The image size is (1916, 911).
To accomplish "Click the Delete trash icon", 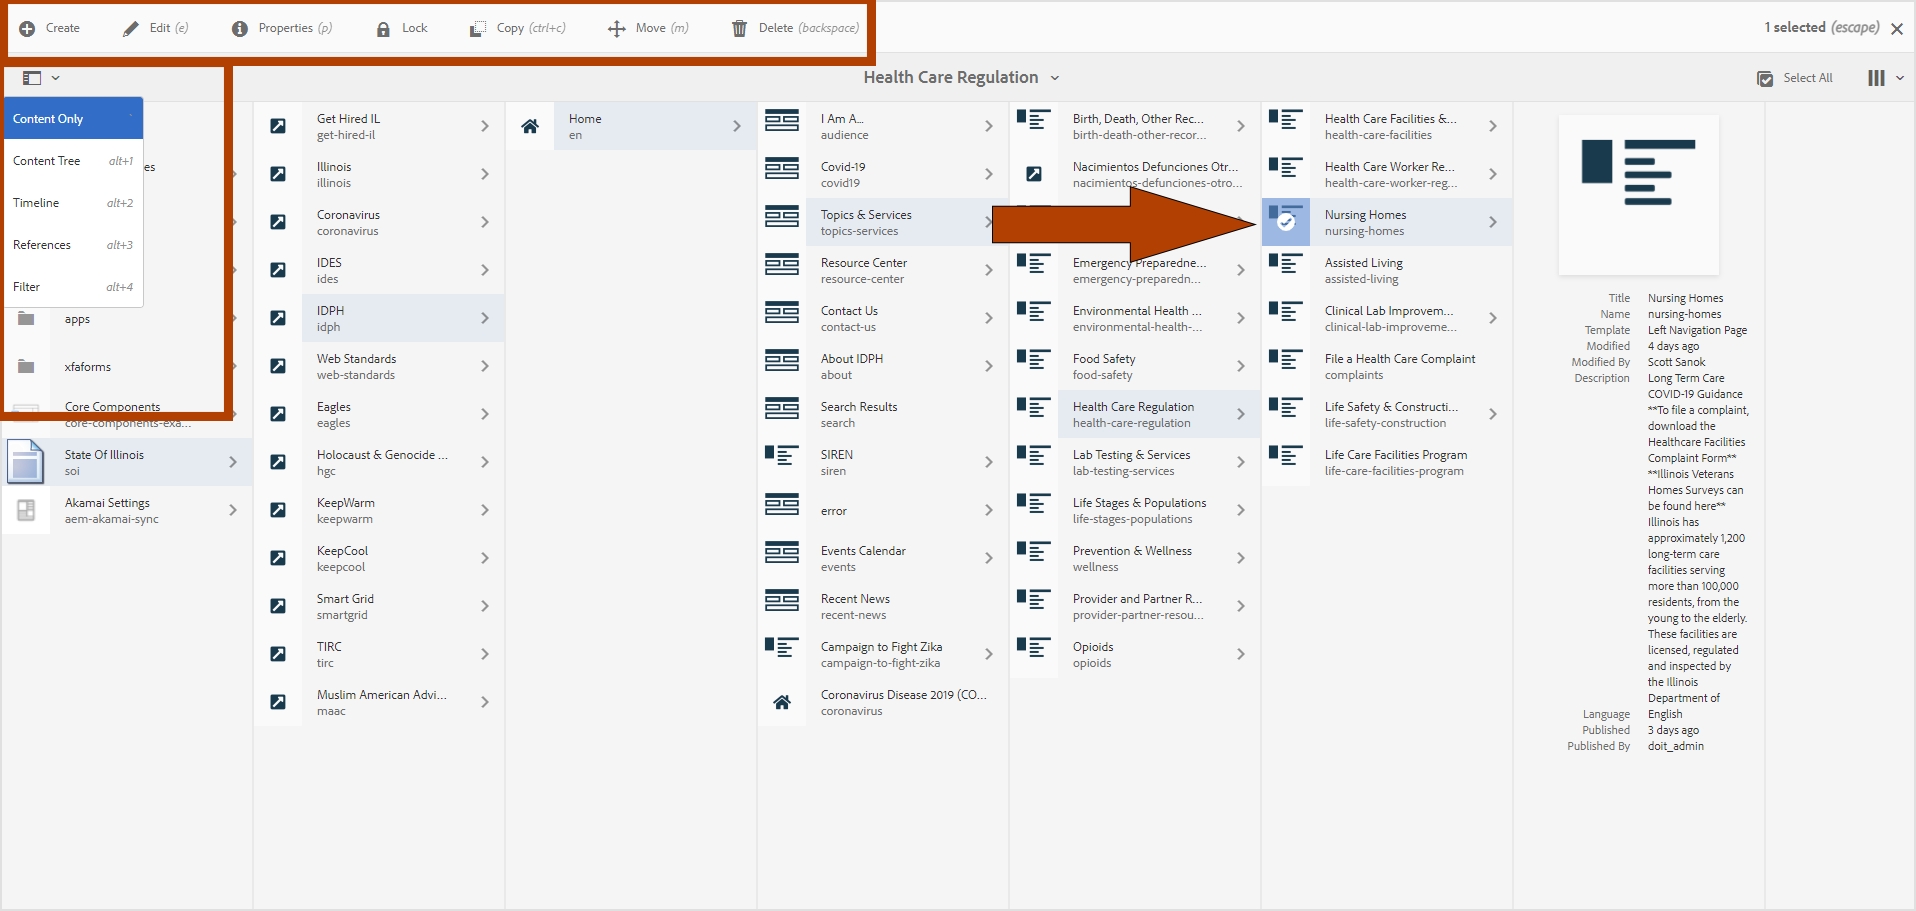I will [740, 28].
